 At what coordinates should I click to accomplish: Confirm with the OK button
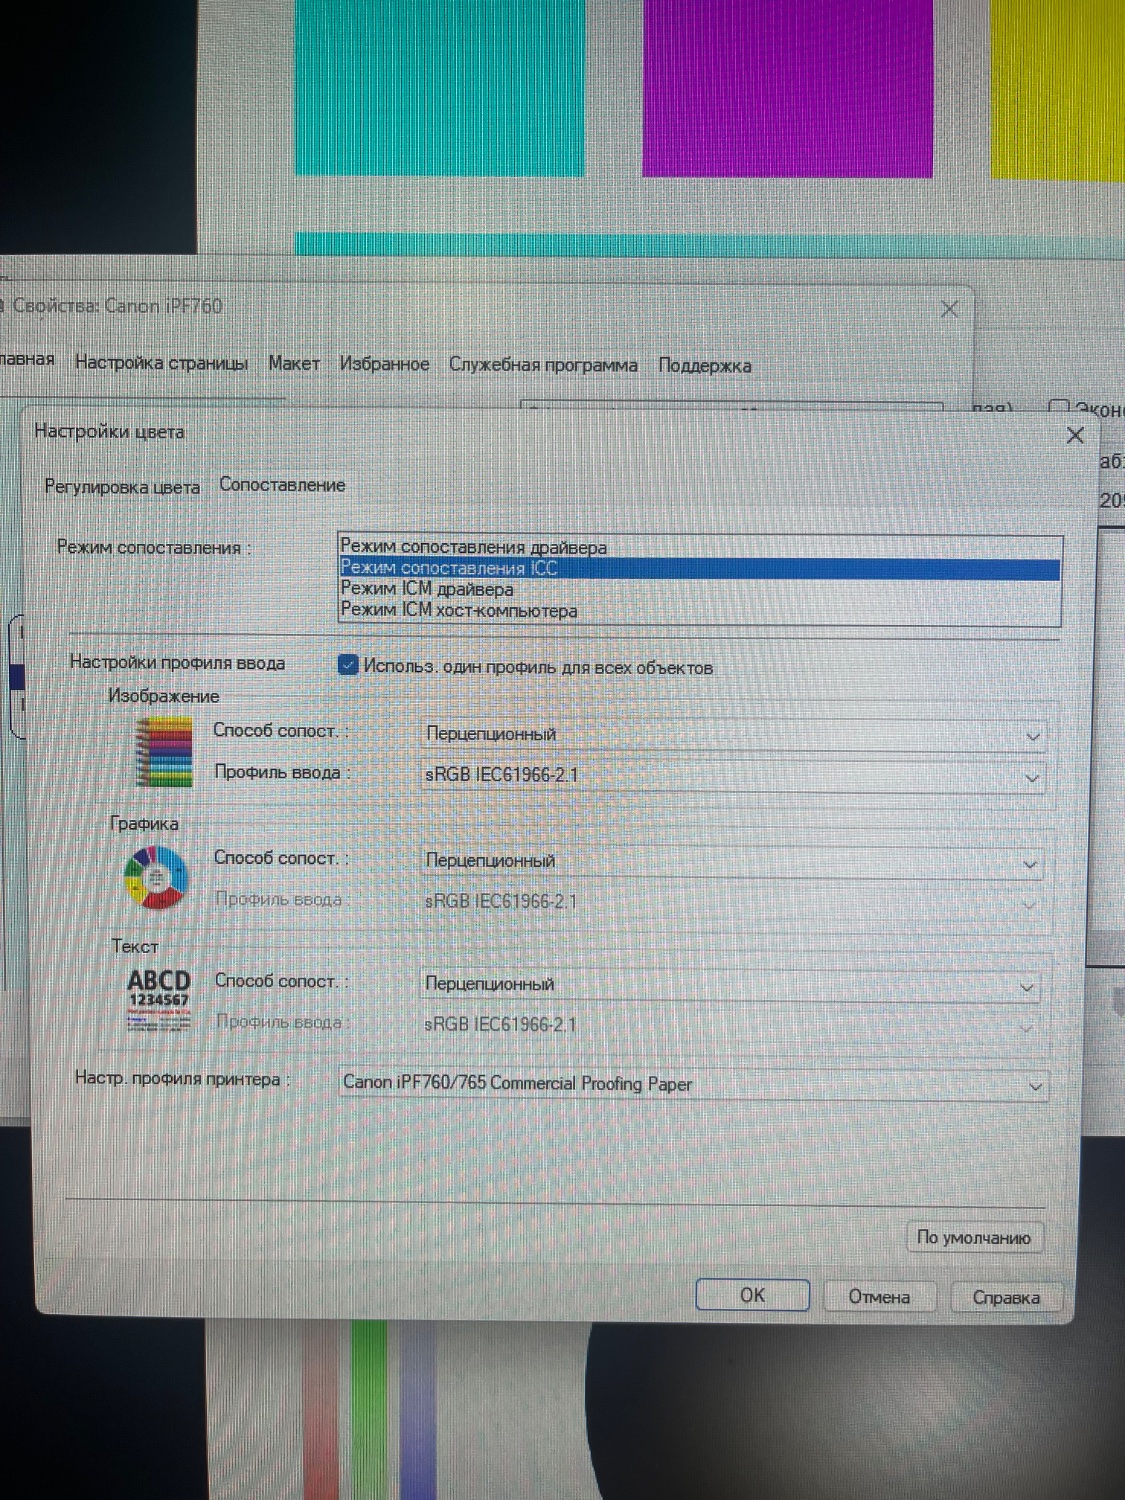(x=752, y=1295)
